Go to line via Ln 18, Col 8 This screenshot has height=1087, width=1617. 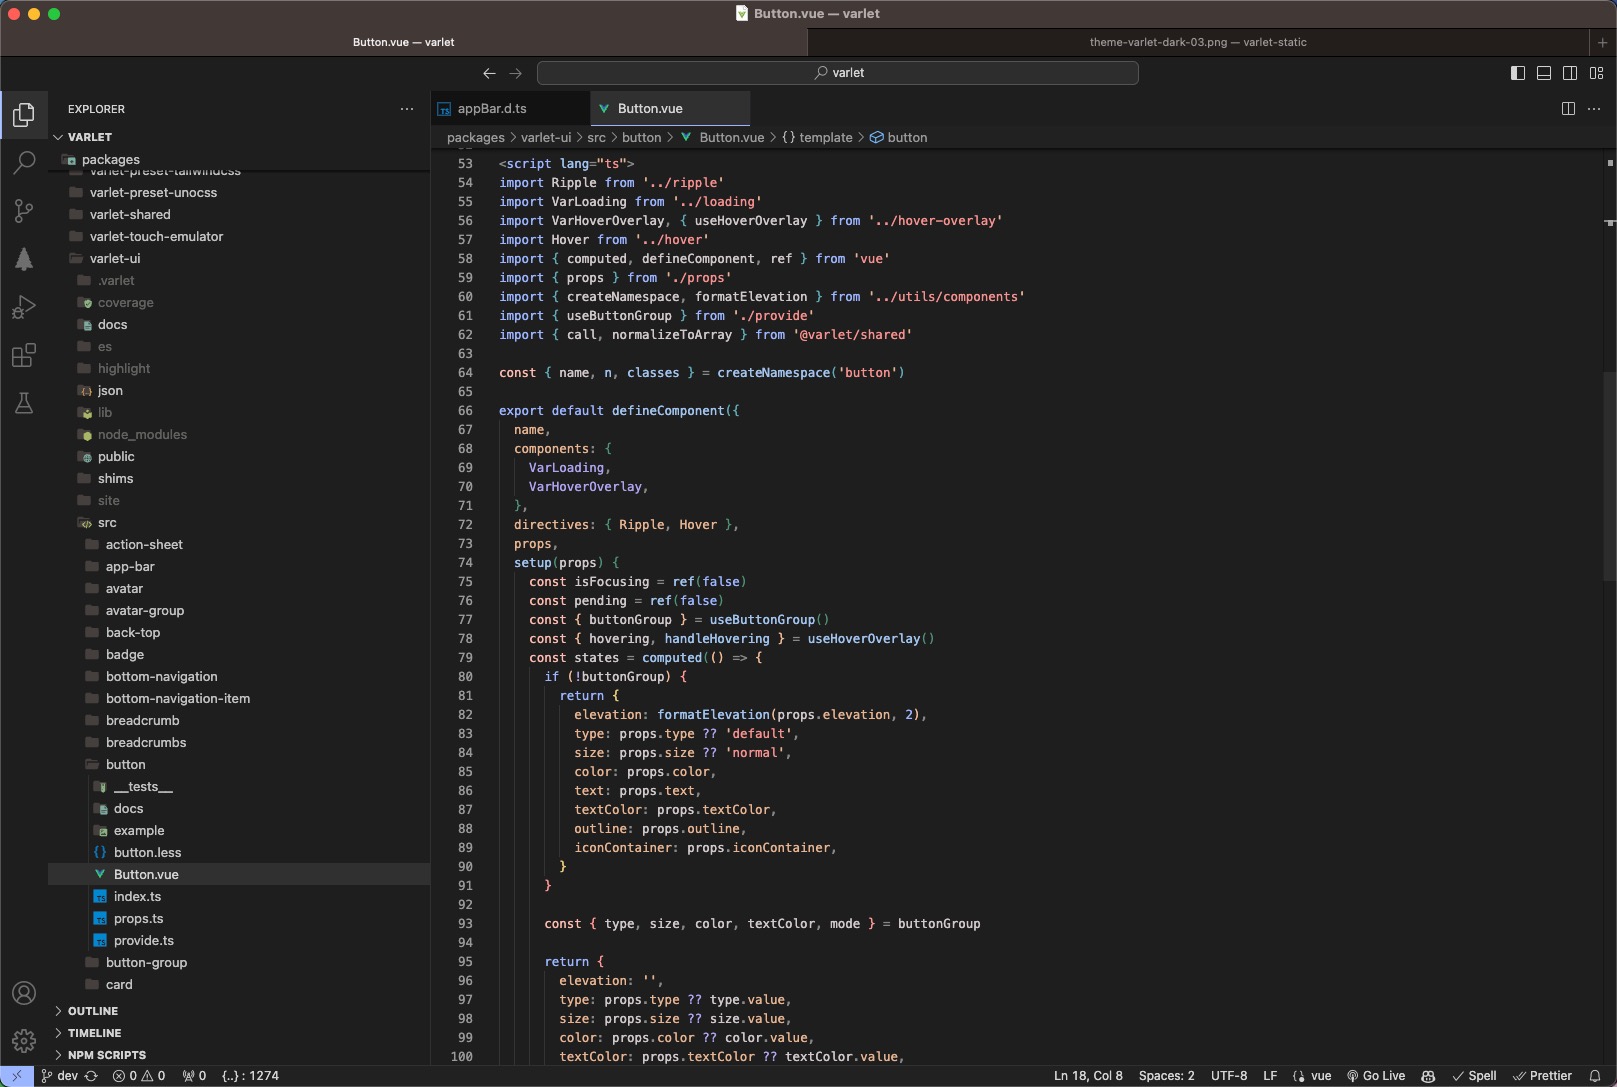click(x=1088, y=1076)
